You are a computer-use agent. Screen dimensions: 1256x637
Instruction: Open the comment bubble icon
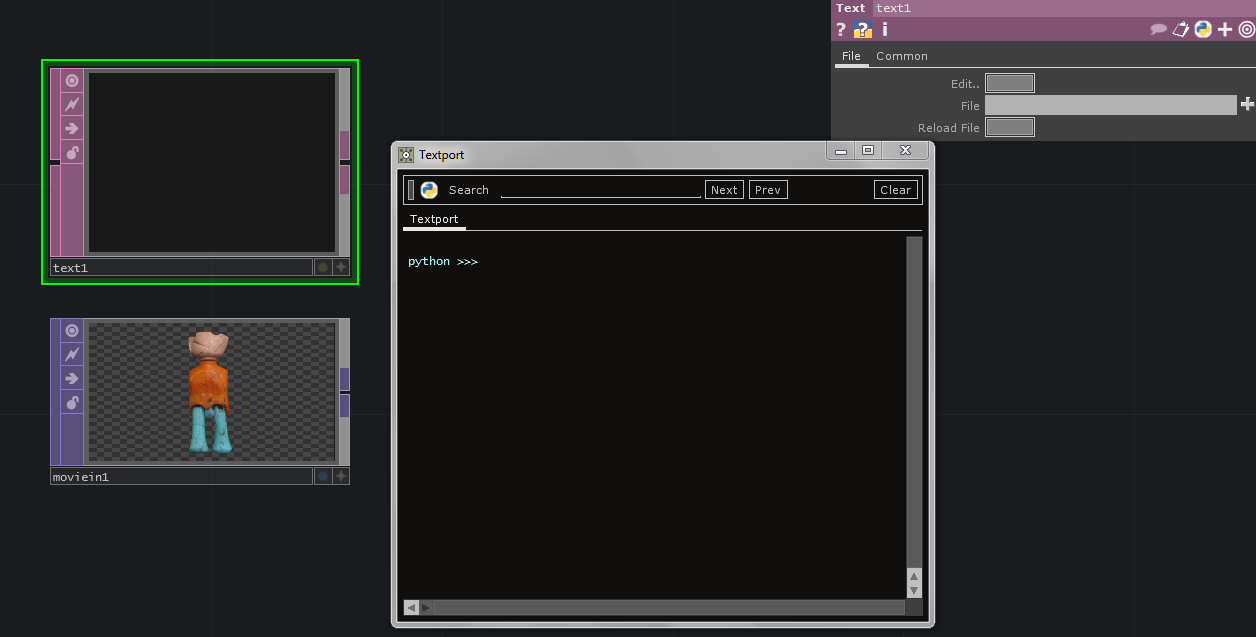pos(1159,30)
